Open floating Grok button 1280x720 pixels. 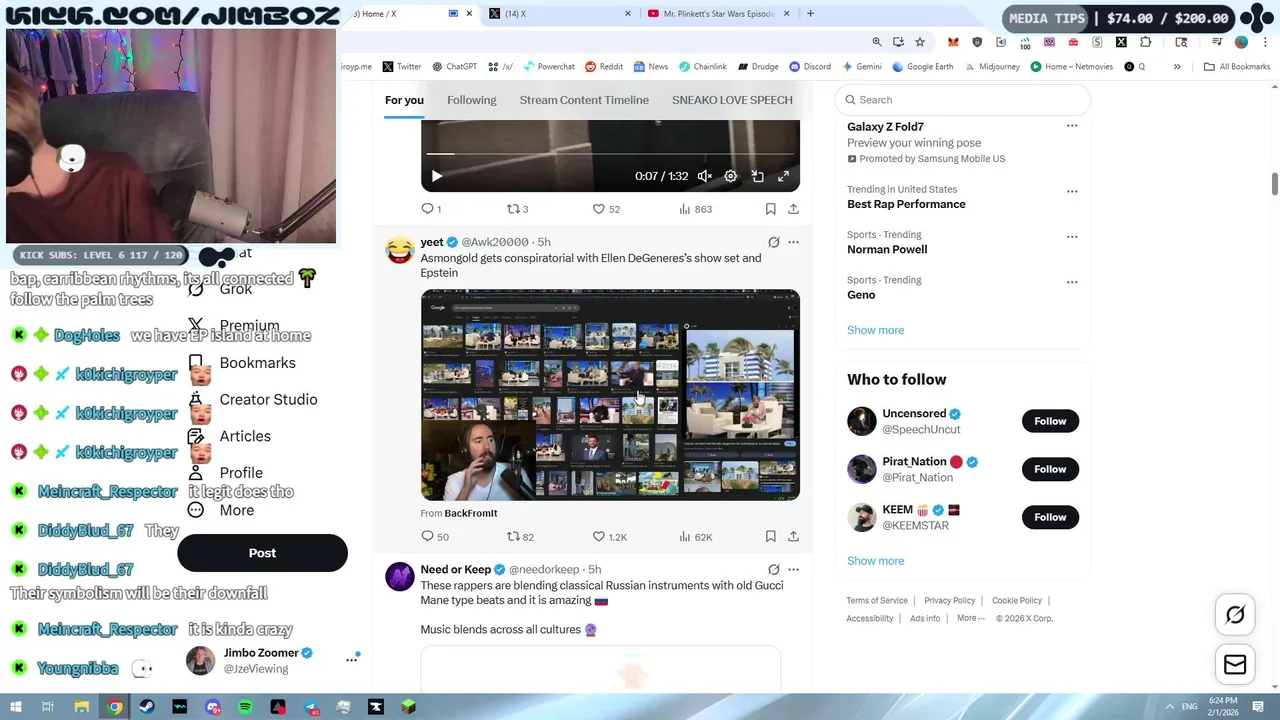coord(1235,615)
